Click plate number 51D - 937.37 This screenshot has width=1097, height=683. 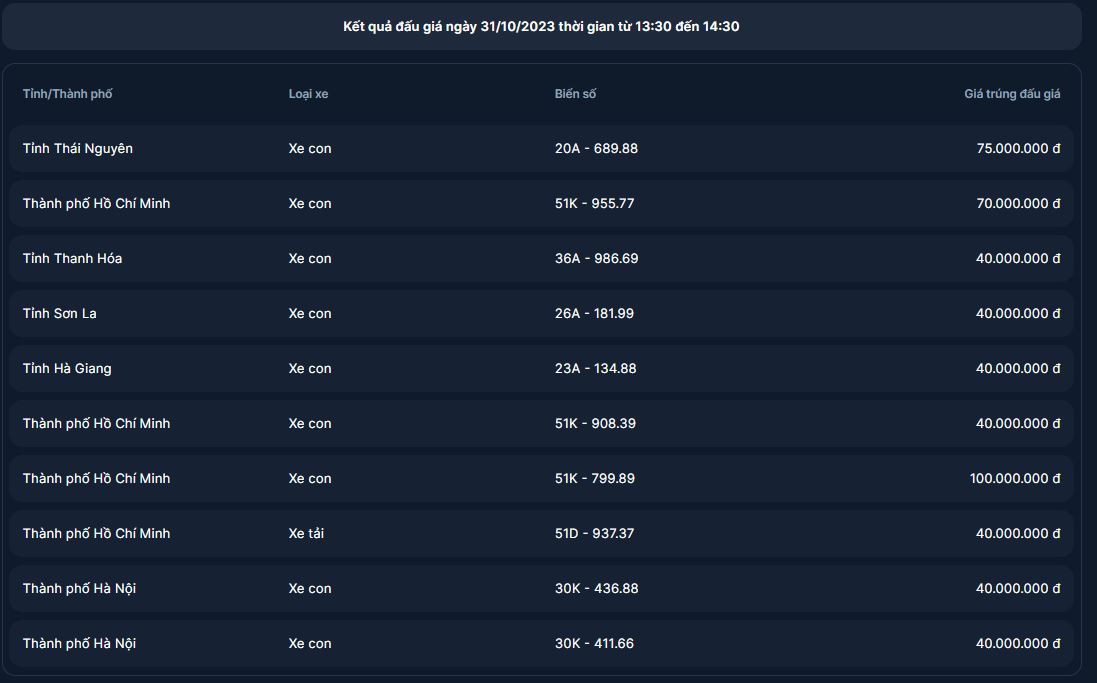tap(594, 534)
